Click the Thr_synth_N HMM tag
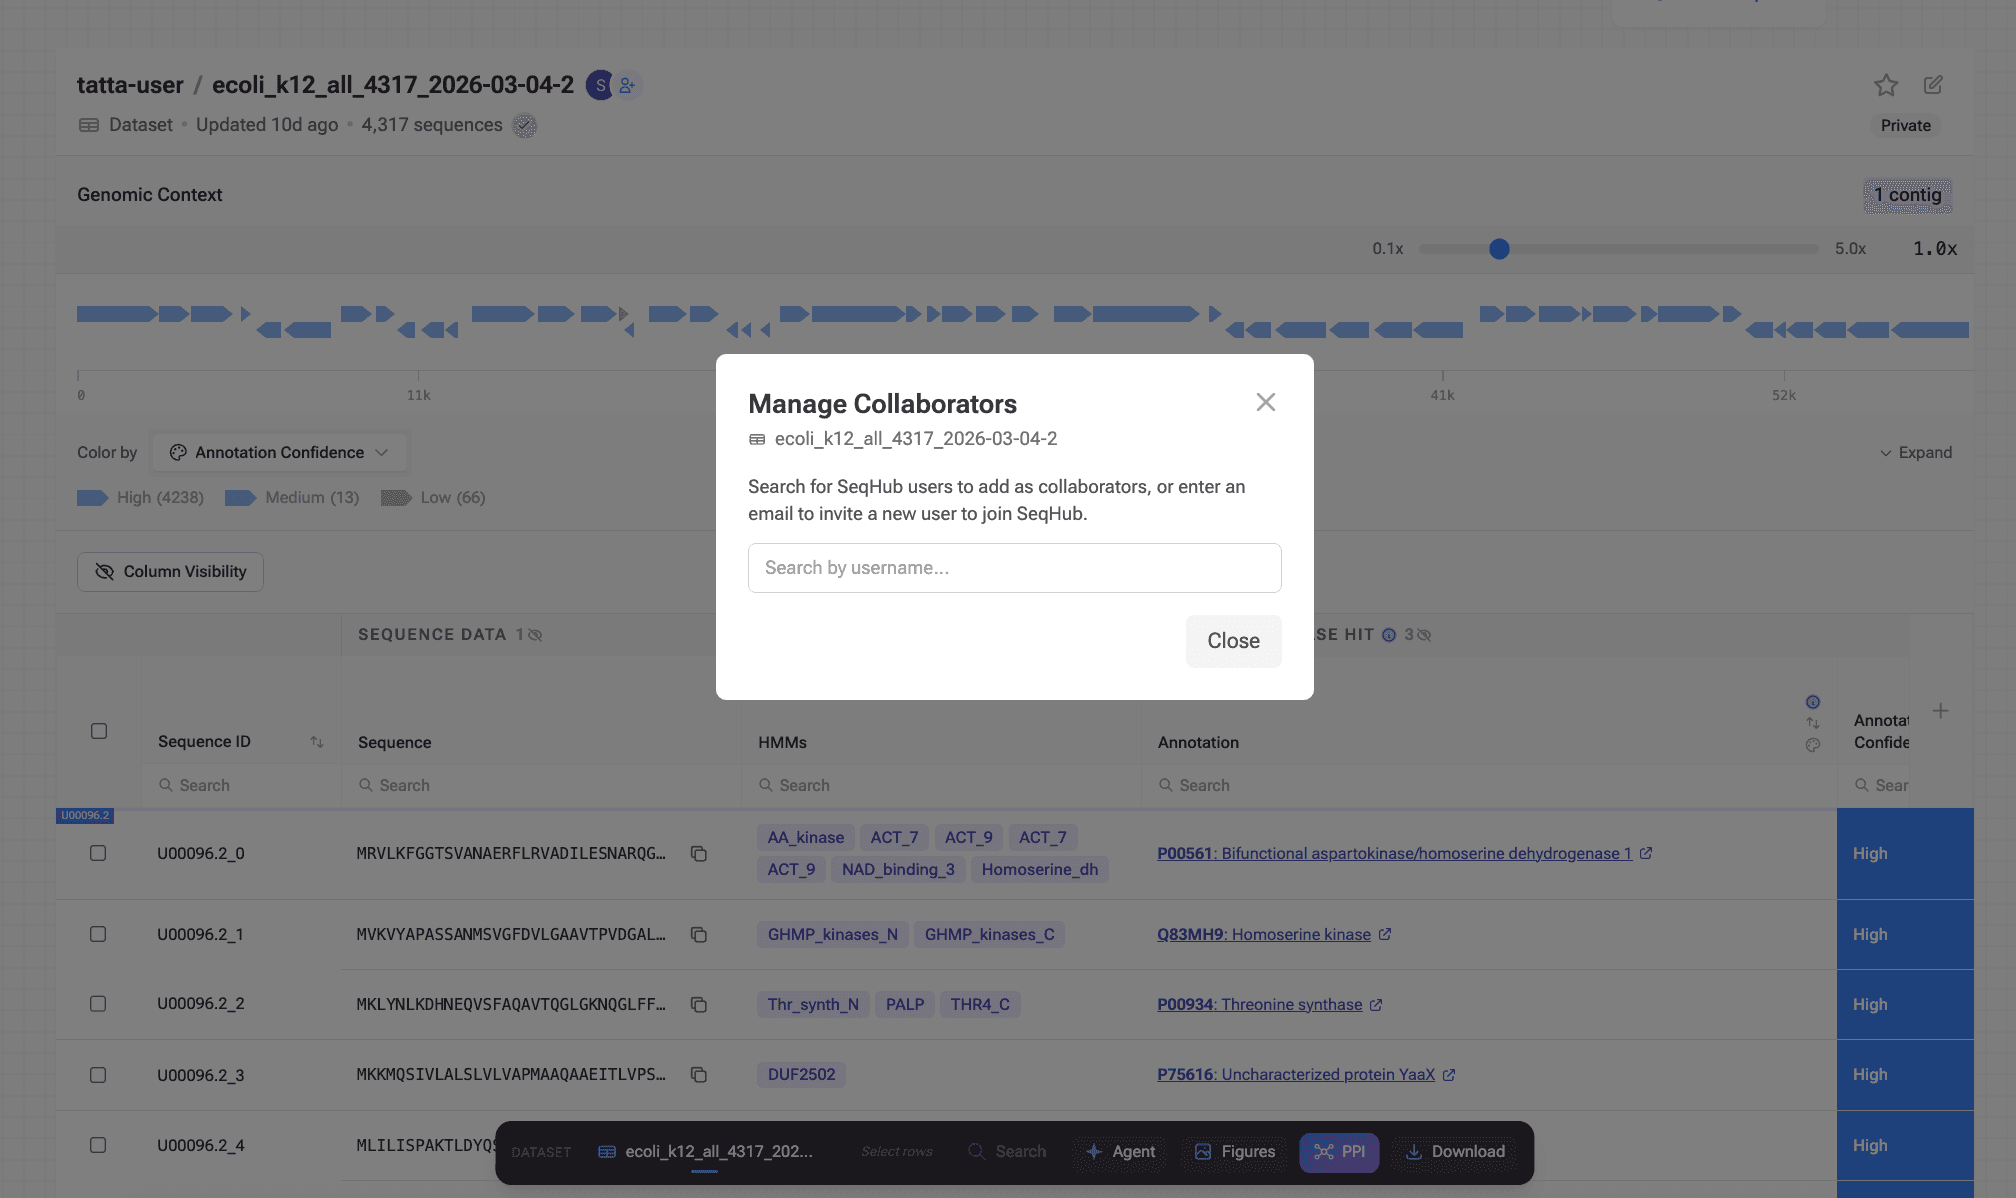This screenshot has width=2016, height=1198. 812,1005
